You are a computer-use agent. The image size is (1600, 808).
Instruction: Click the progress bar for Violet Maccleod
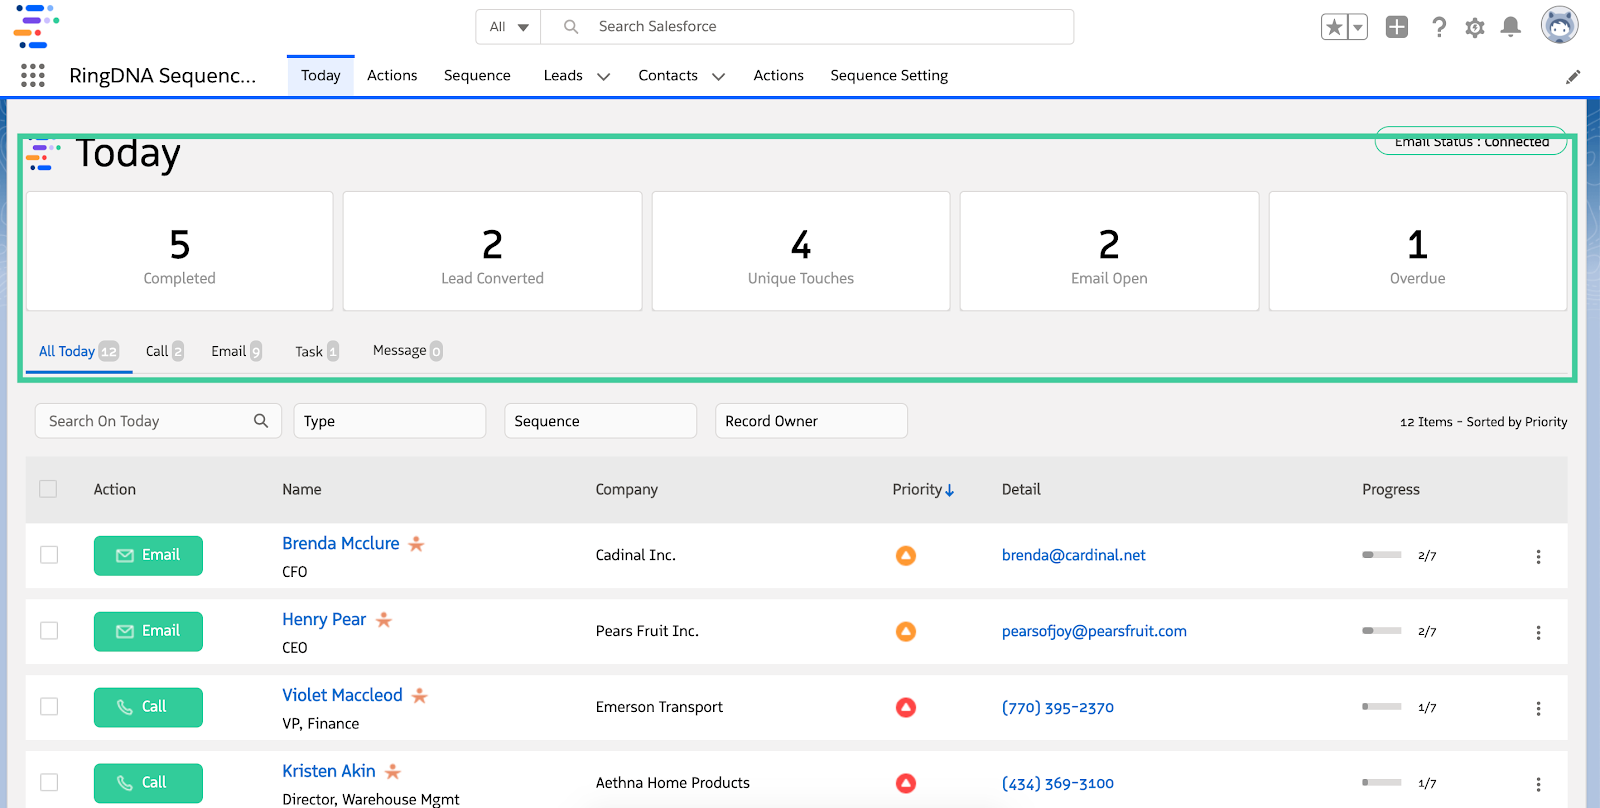(1382, 707)
